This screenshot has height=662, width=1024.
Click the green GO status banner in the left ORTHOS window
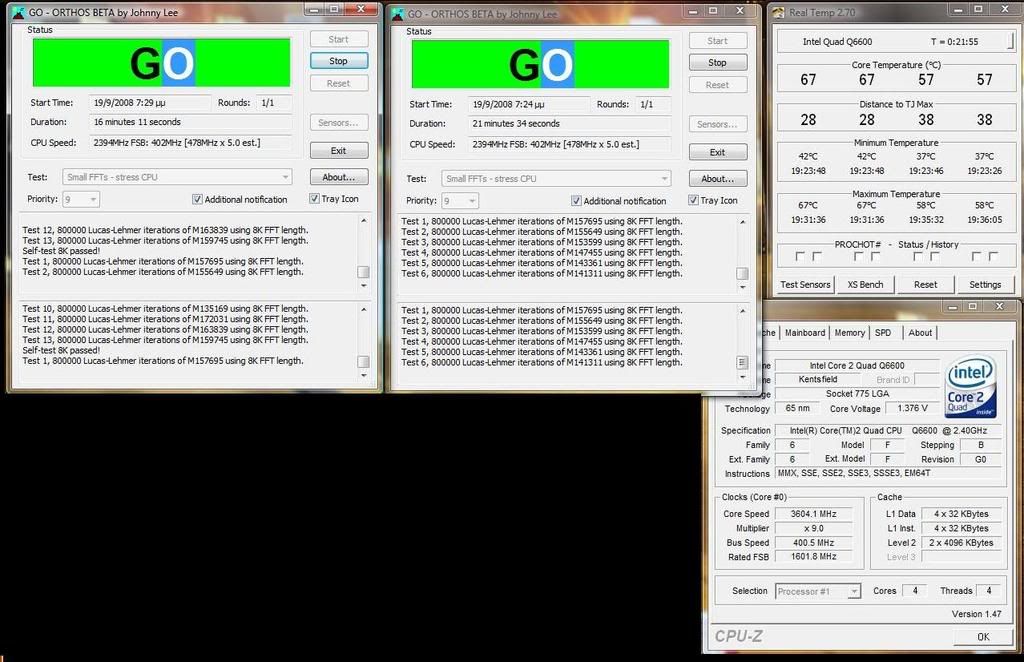pos(161,63)
